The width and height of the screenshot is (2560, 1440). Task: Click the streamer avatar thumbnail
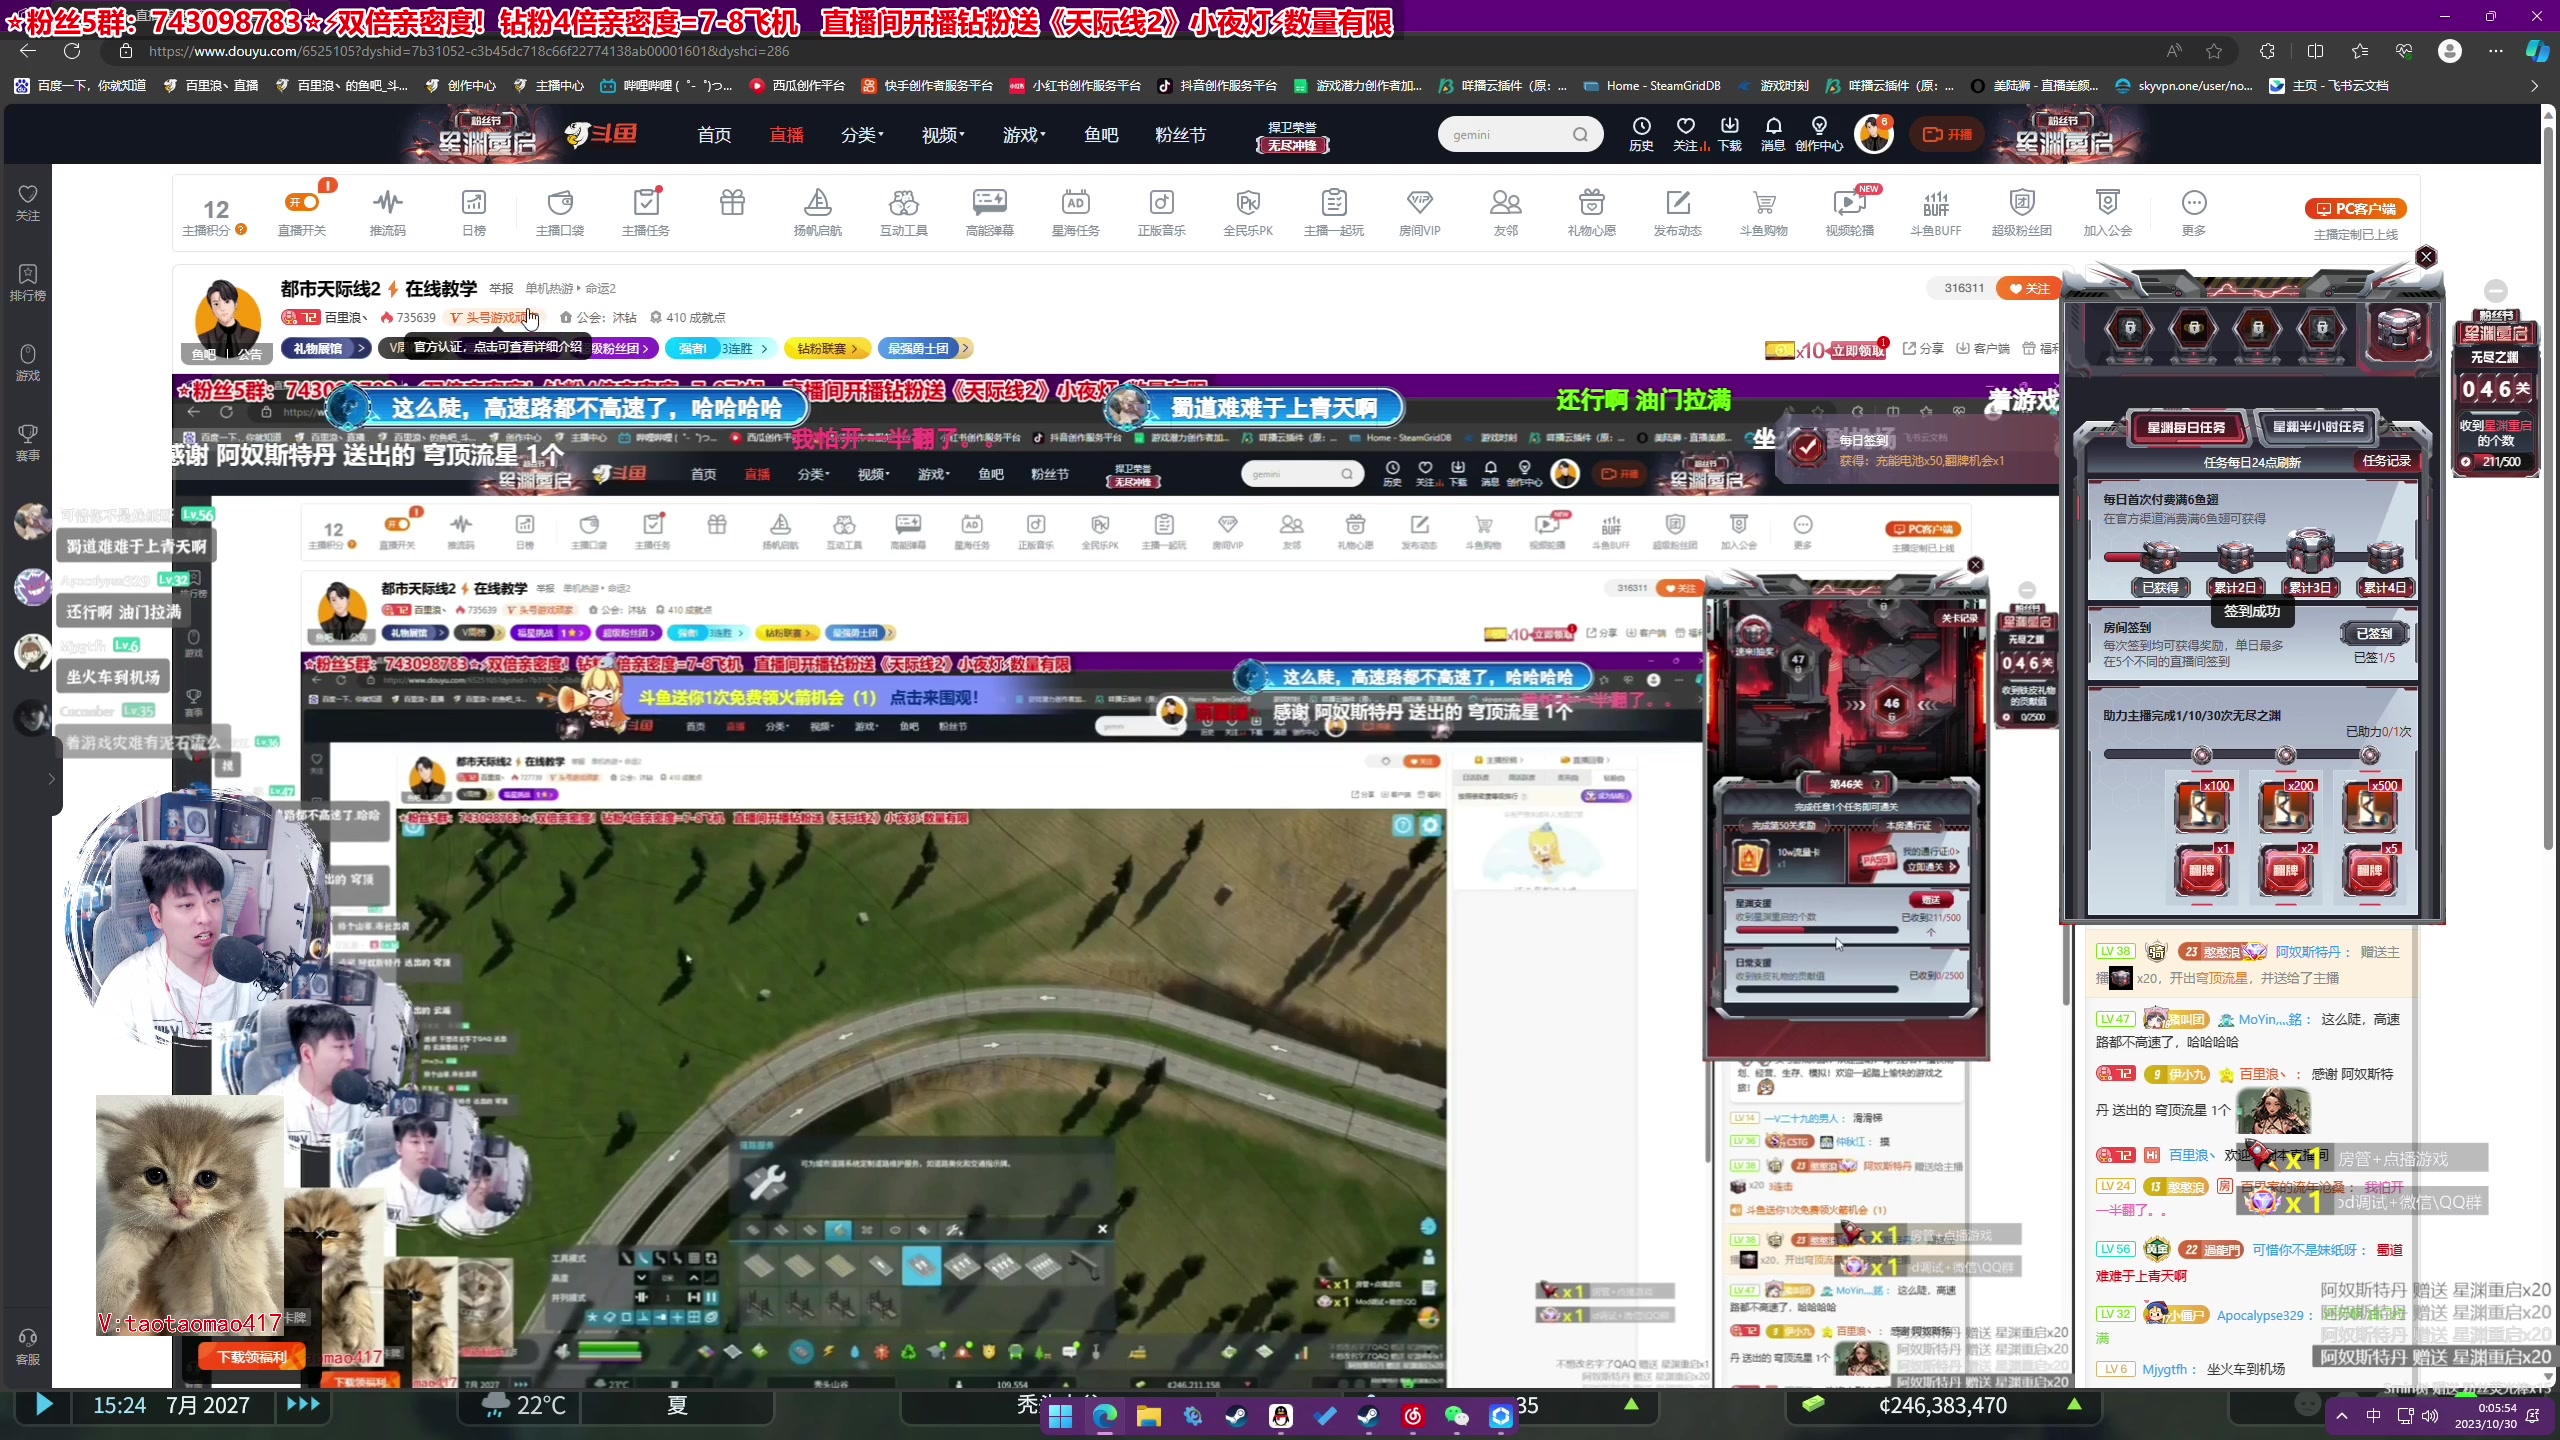(228, 318)
